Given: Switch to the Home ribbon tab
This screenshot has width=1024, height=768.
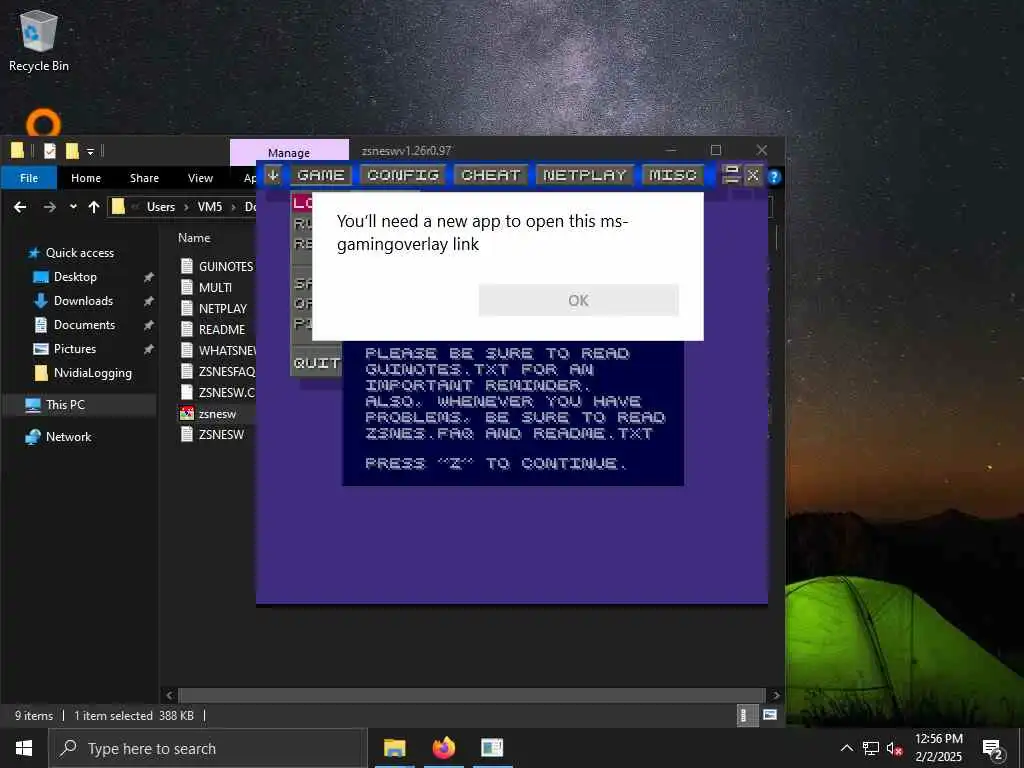Looking at the screenshot, I should coord(86,178).
